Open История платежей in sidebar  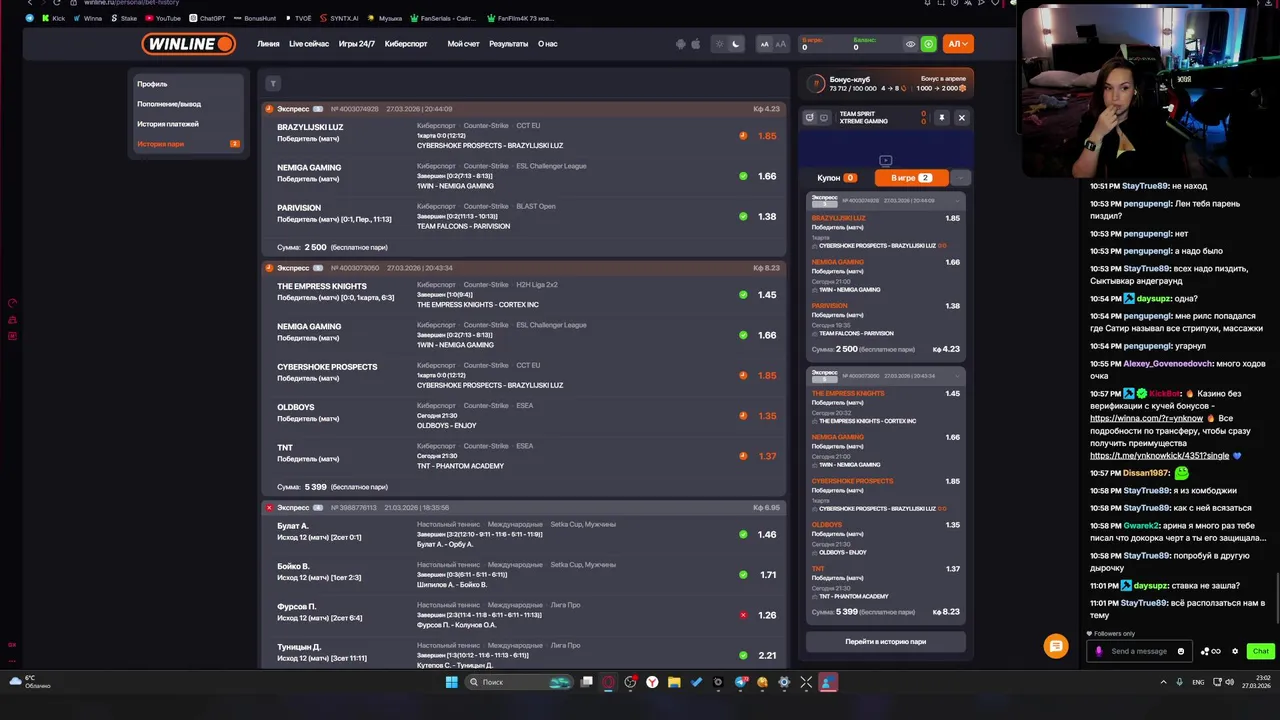click(168, 124)
